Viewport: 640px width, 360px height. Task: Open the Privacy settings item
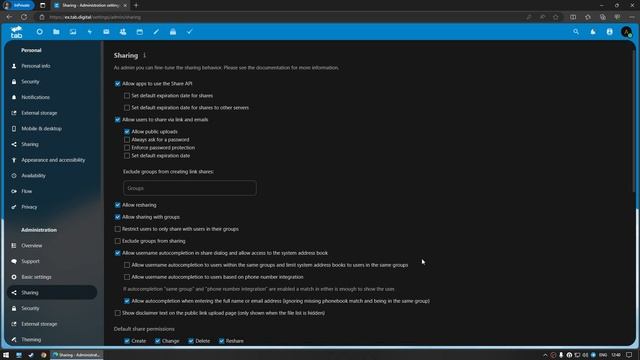click(x=52, y=207)
